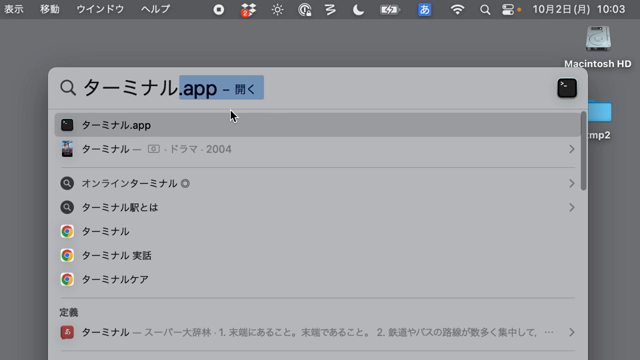
Task: Open the ターミナル.app result row
Action: (317, 125)
